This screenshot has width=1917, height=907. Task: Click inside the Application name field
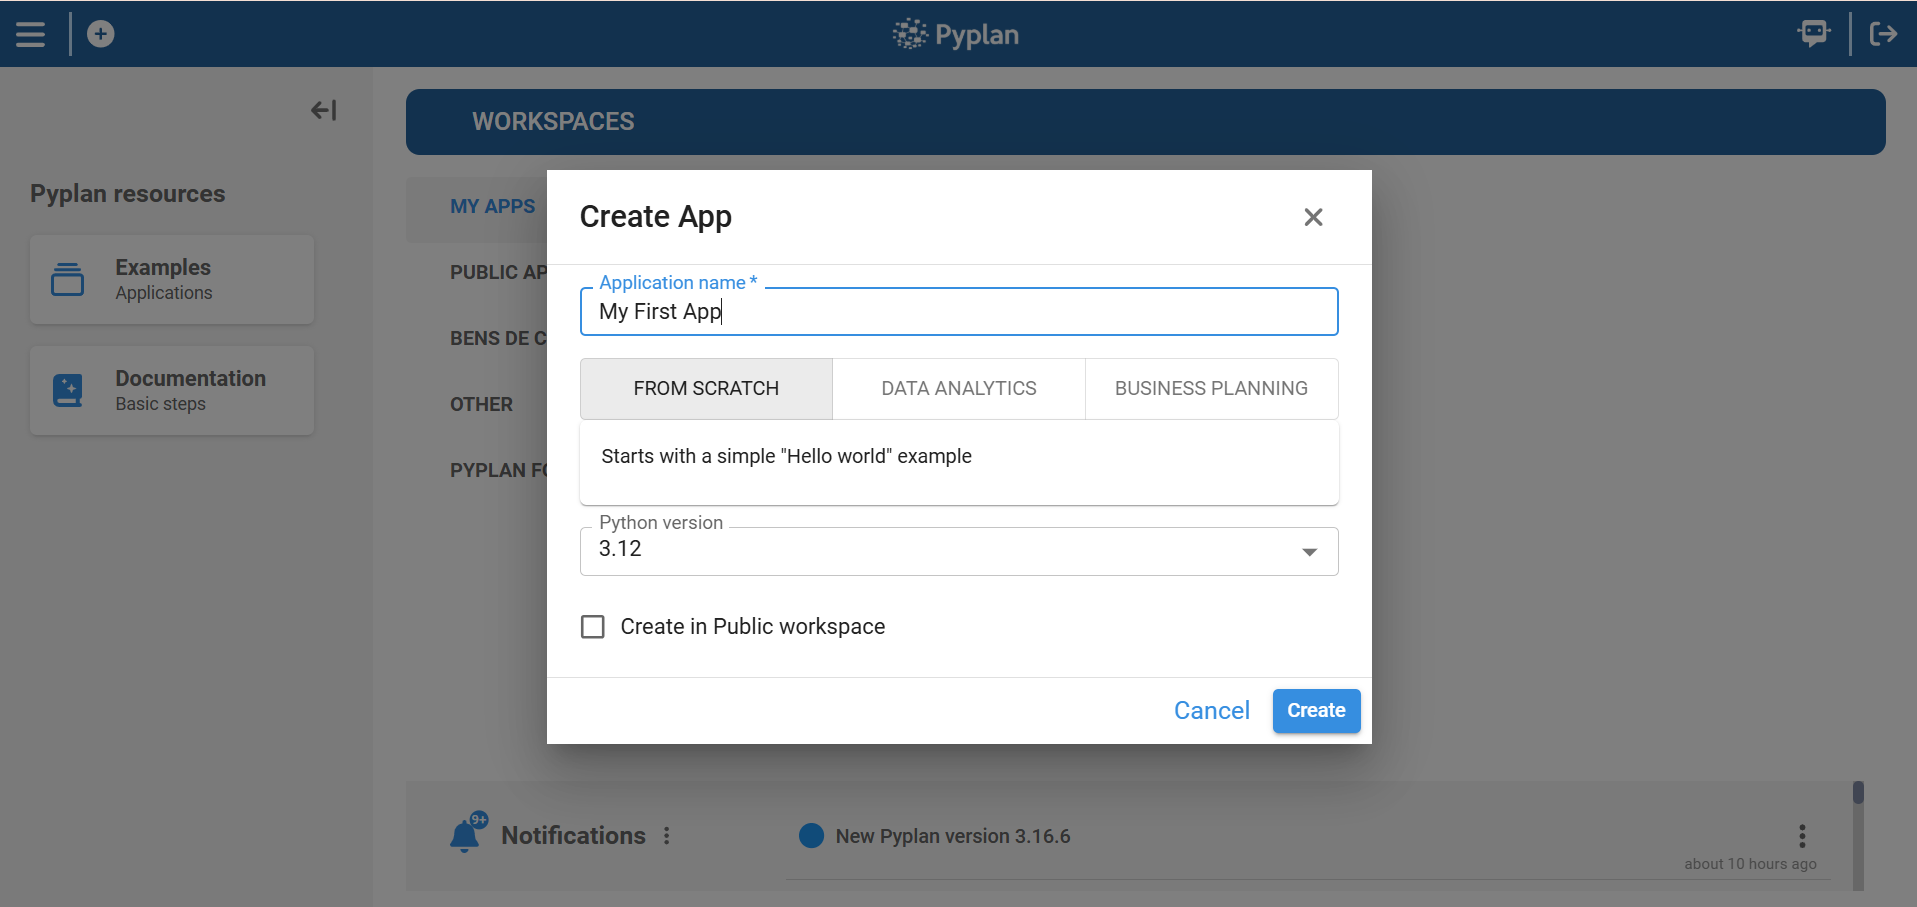click(x=958, y=311)
